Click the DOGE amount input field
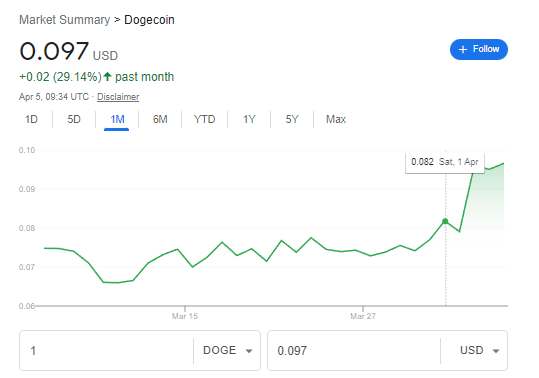The image size is (539, 378). 107,351
